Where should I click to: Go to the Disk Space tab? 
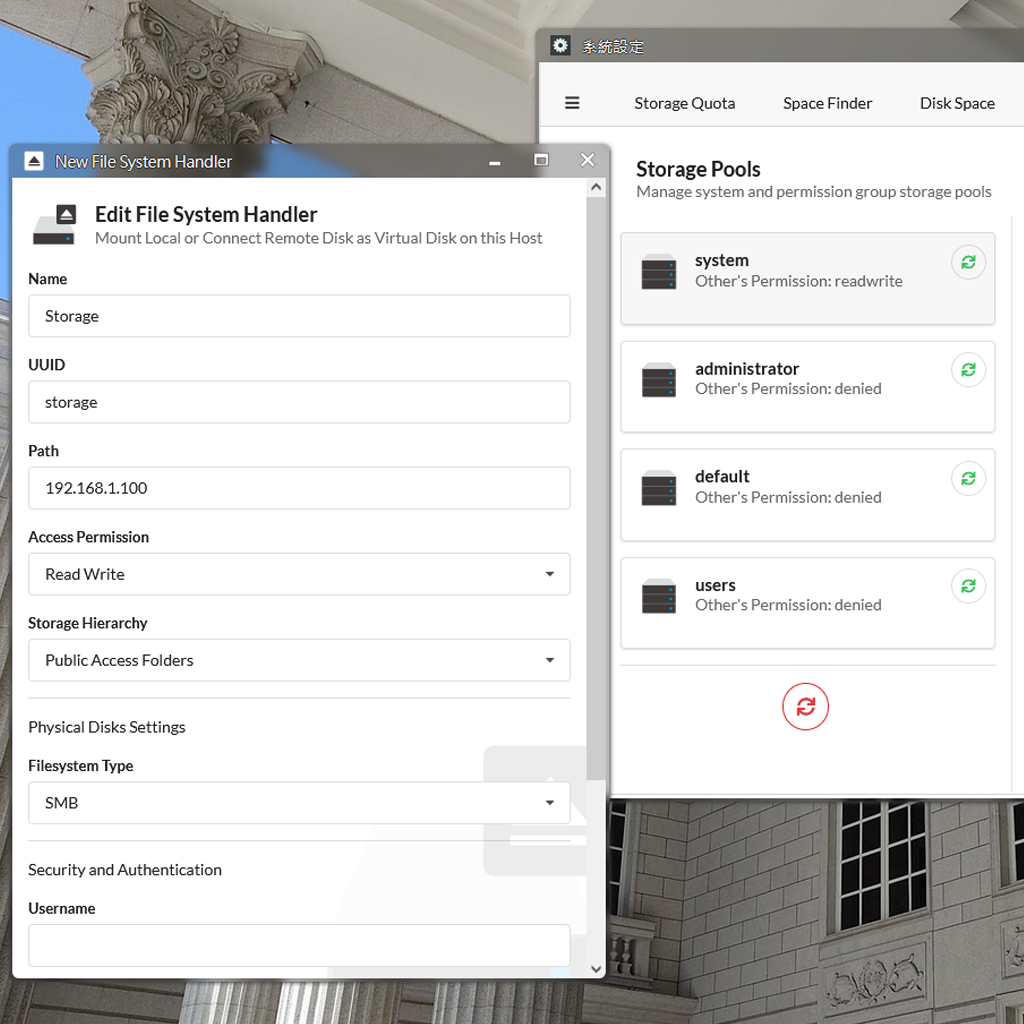click(957, 103)
